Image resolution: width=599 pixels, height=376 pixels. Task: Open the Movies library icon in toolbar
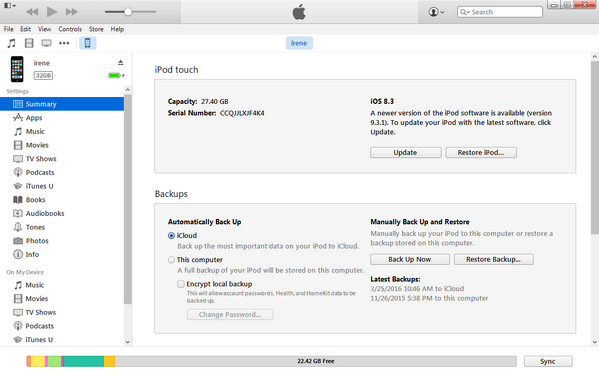pyautogui.click(x=29, y=43)
